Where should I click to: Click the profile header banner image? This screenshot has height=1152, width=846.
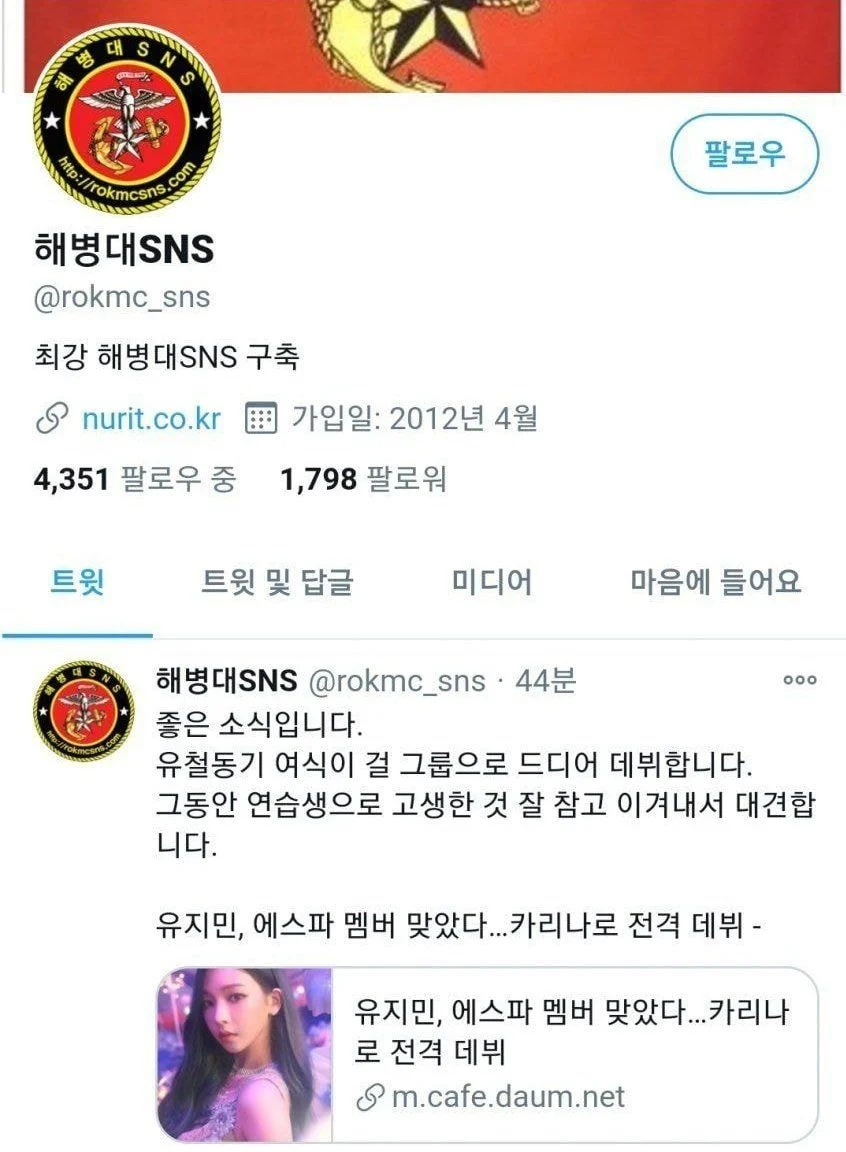(x=433, y=46)
